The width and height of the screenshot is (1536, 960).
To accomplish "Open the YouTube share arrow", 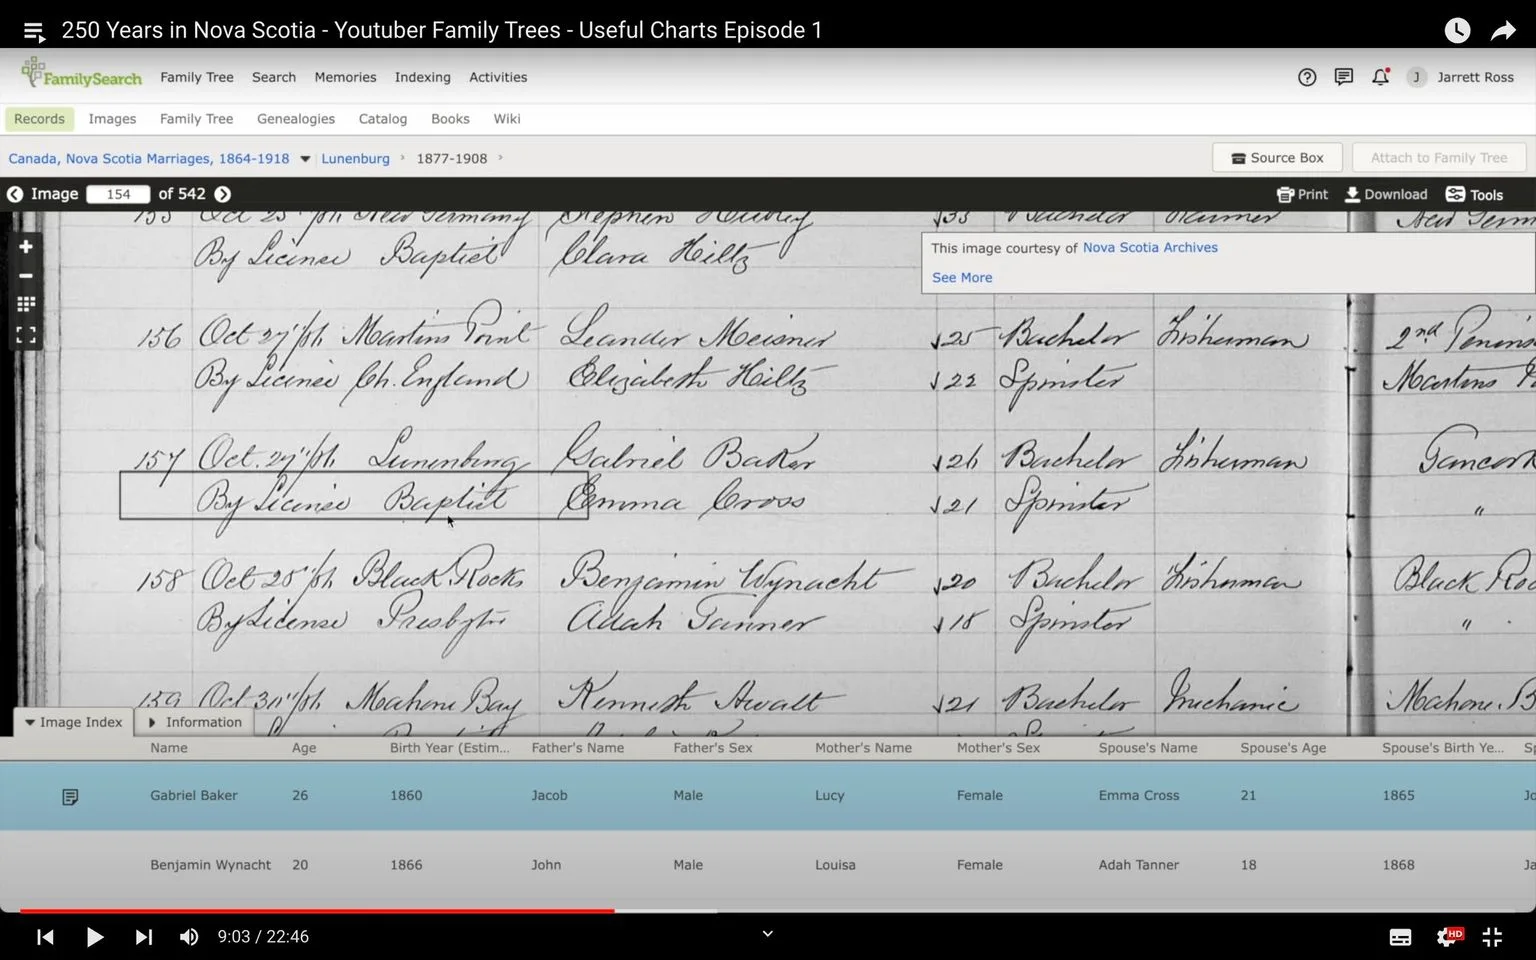I will tap(1503, 31).
